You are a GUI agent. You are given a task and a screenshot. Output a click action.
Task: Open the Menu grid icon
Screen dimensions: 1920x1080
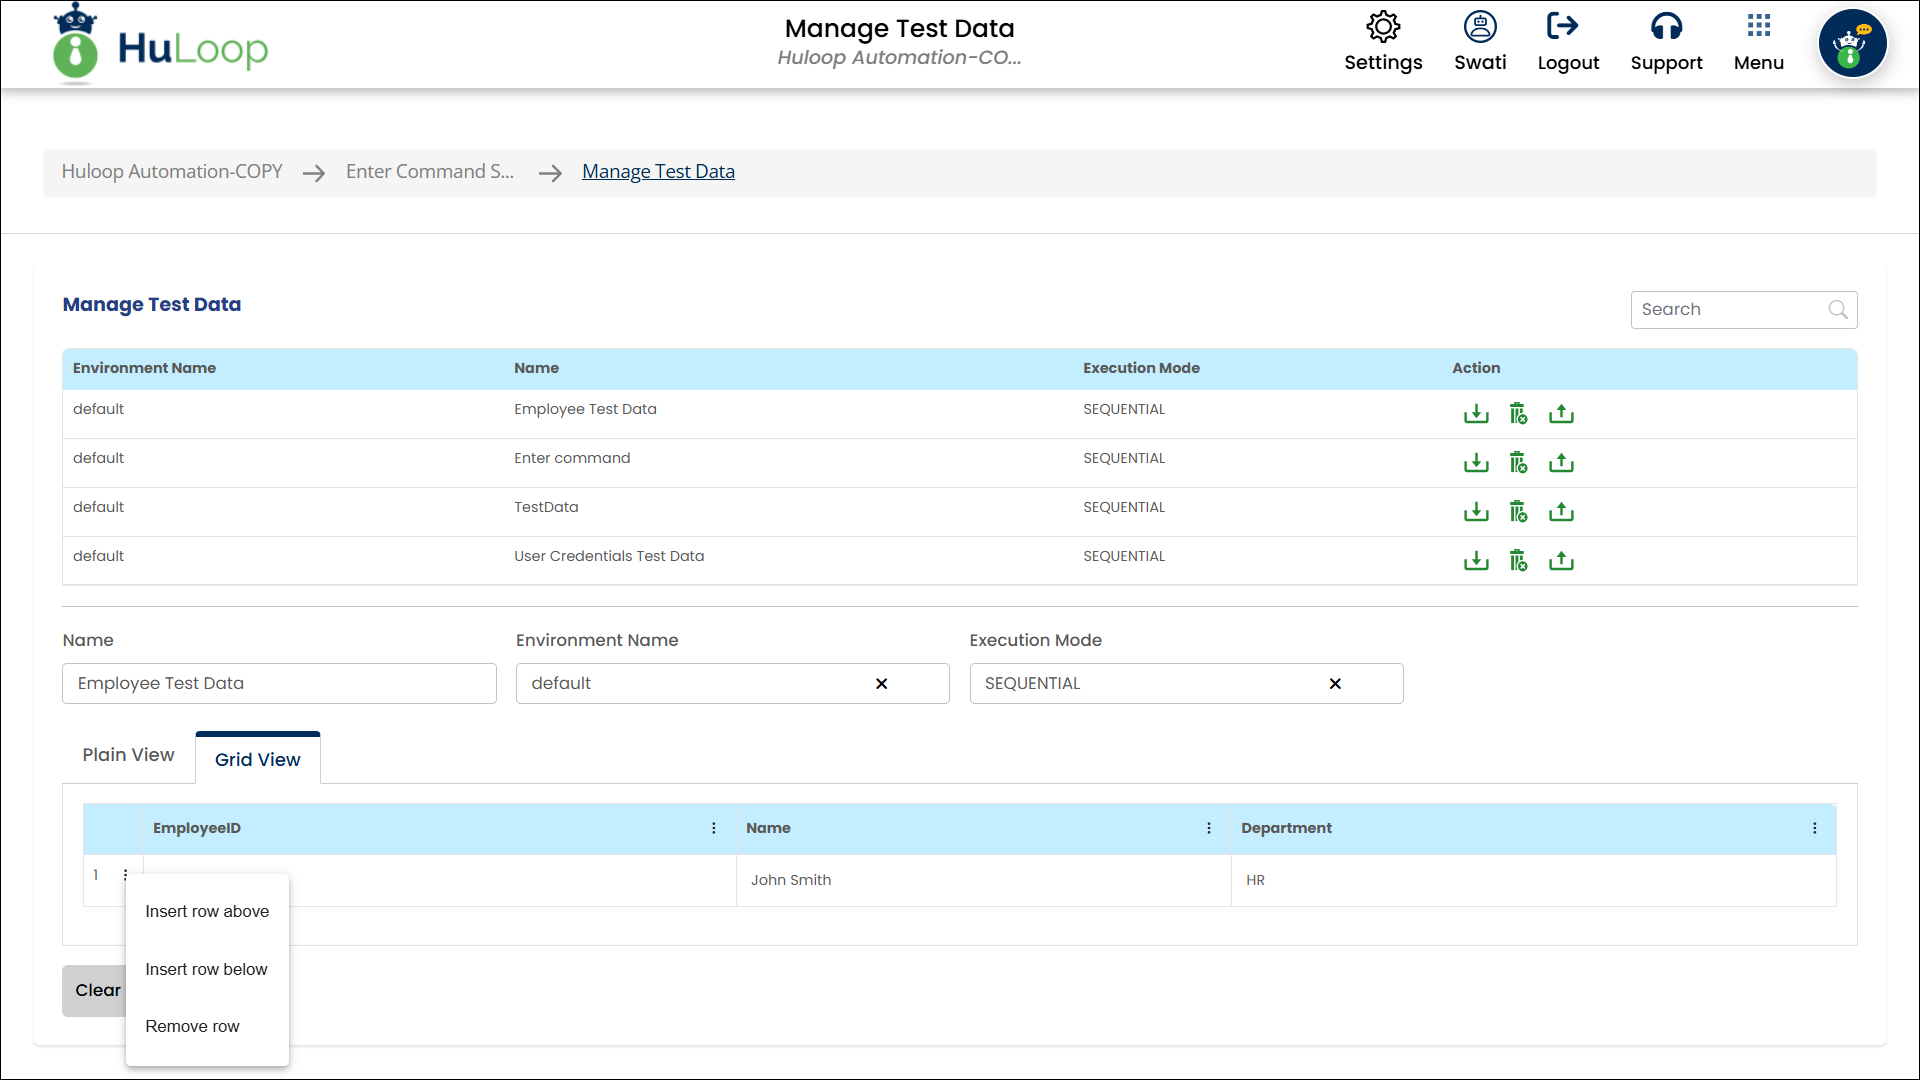1759,26
